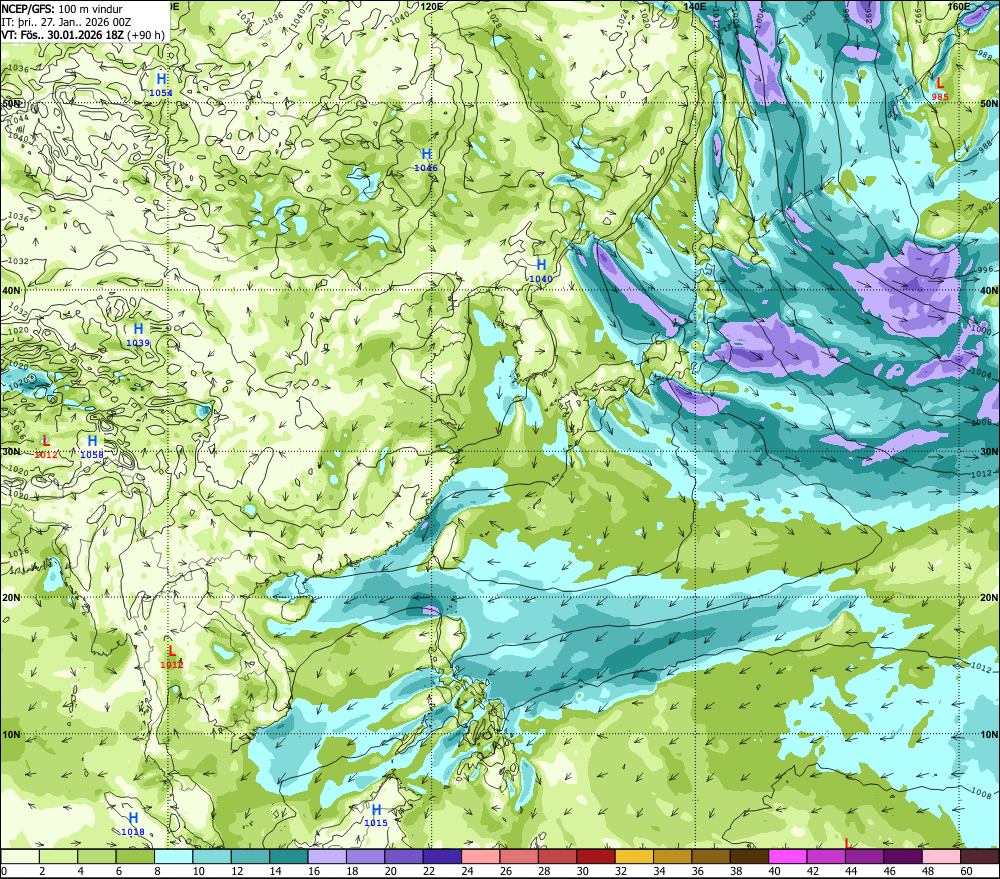Click the '48' legend scale value

(x=928, y=871)
